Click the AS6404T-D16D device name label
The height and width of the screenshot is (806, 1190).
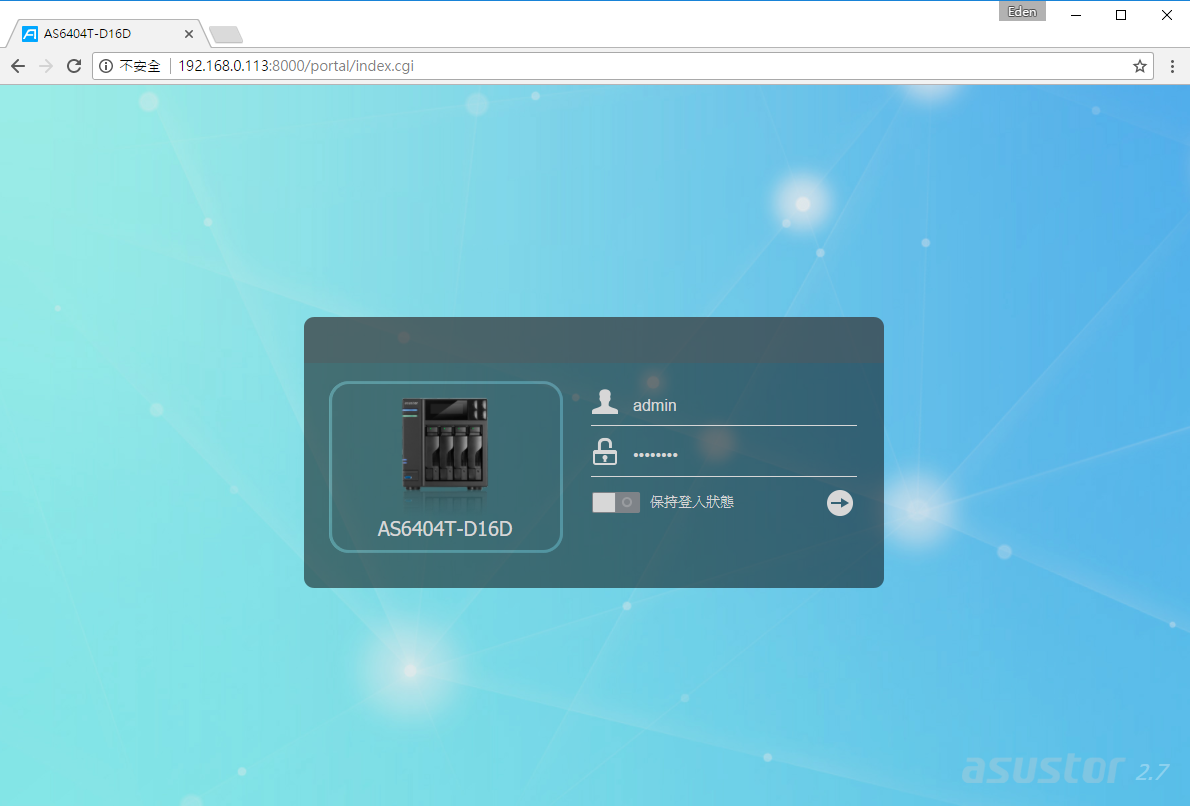click(445, 528)
